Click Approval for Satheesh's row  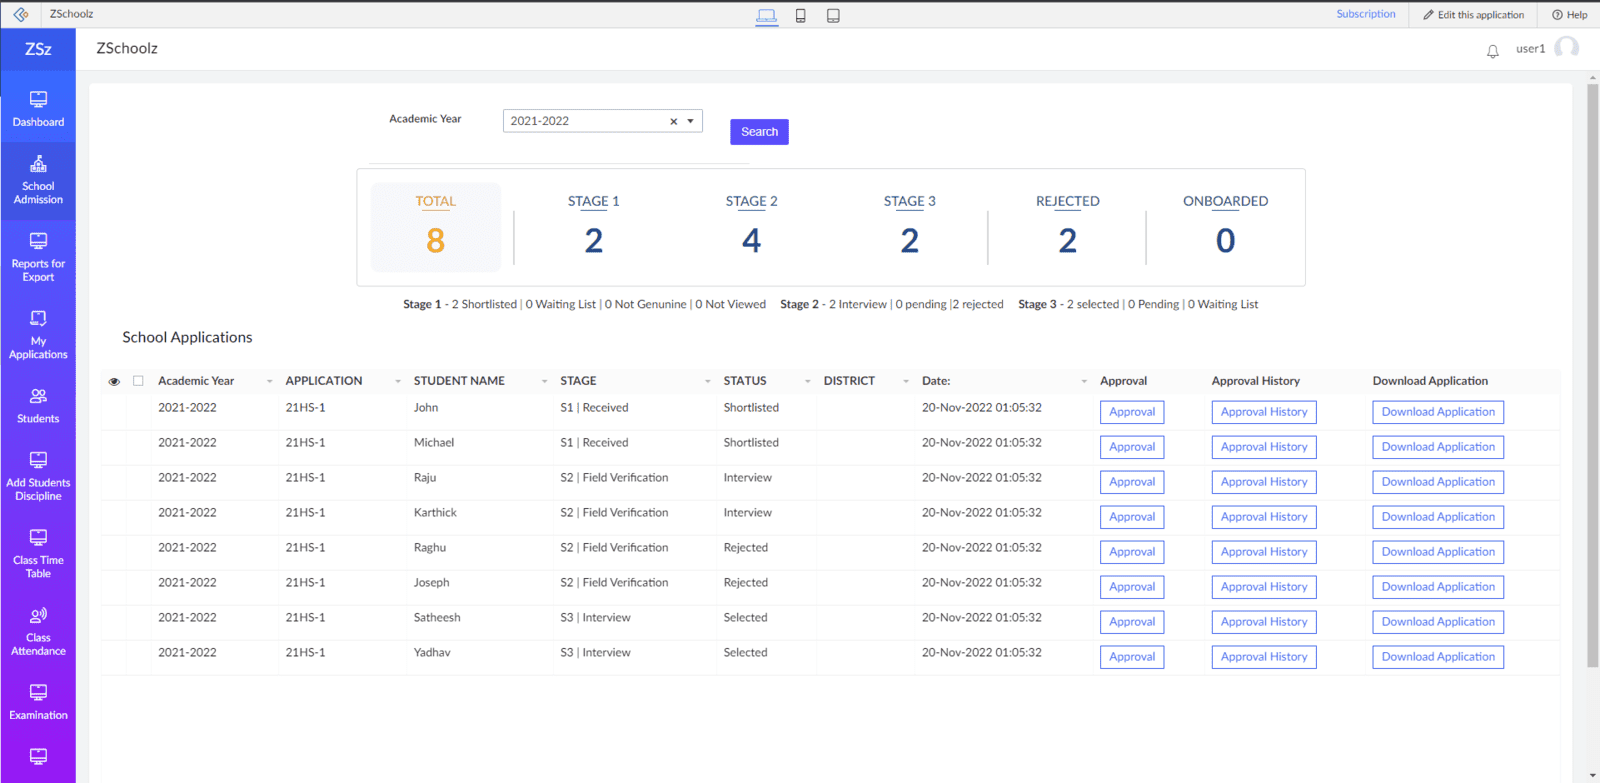point(1132,622)
